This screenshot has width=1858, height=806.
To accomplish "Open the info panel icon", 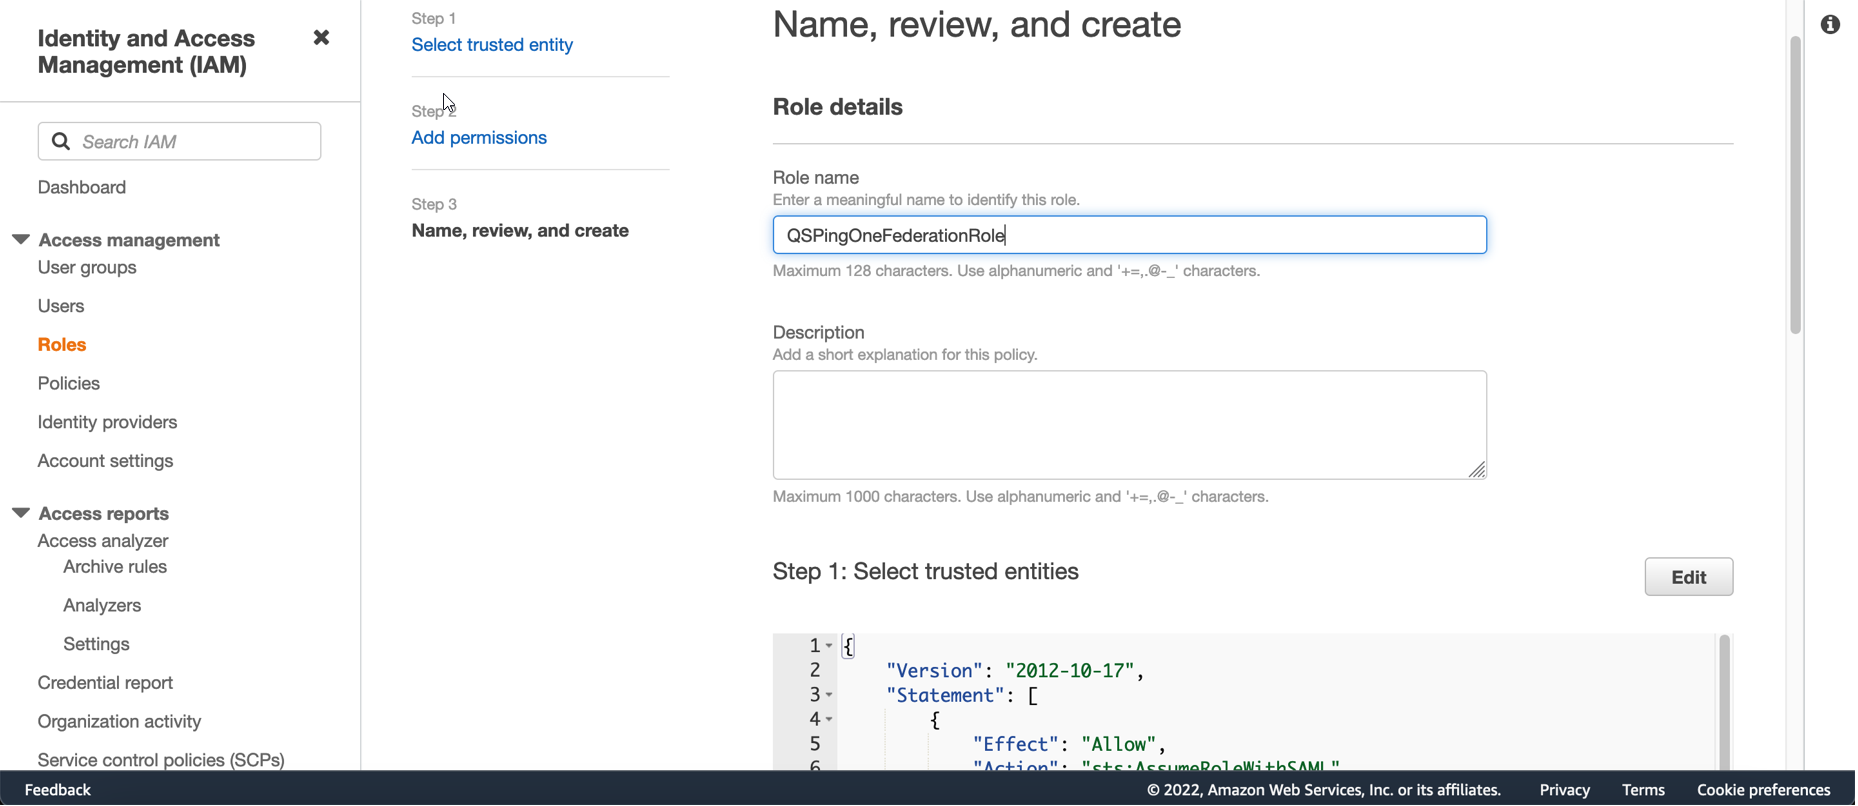I will [x=1832, y=25].
